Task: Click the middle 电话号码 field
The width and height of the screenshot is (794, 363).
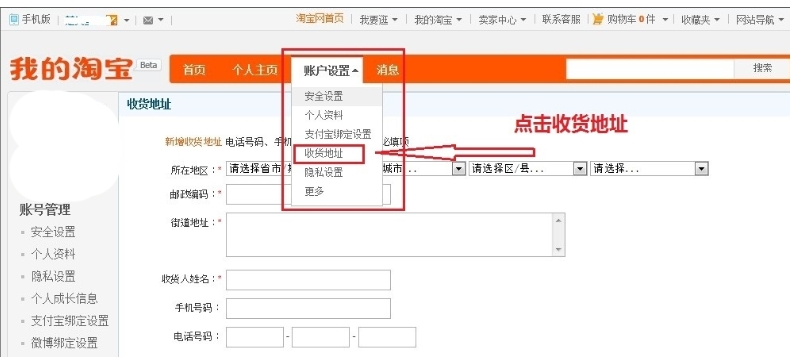Action: click(x=321, y=337)
